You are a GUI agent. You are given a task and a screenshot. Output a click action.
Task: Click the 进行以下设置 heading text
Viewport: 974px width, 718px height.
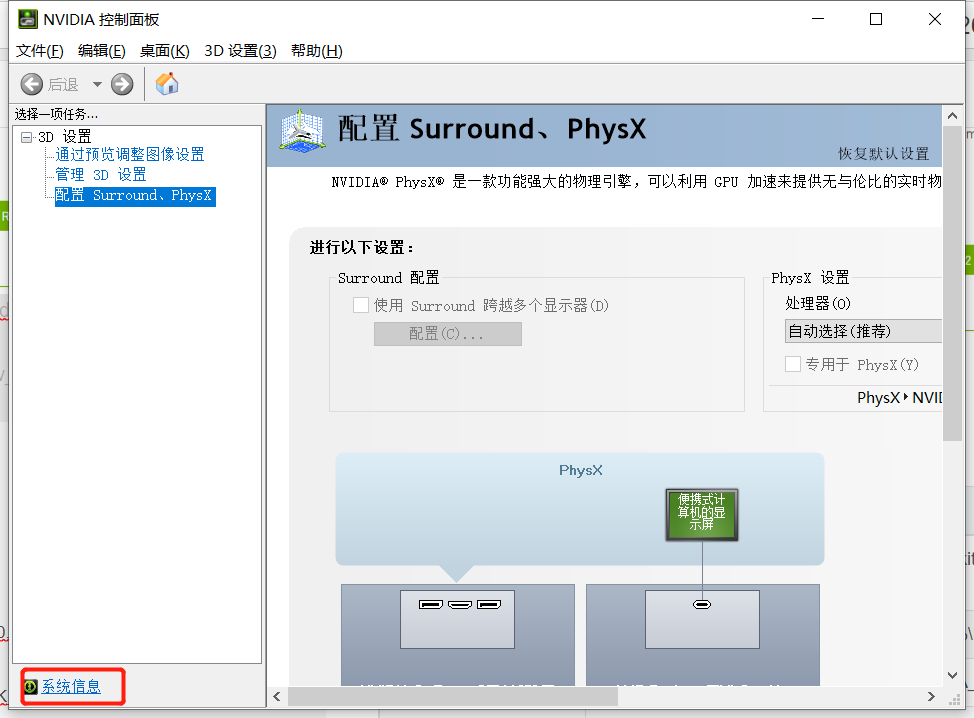[x=362, y=248]
